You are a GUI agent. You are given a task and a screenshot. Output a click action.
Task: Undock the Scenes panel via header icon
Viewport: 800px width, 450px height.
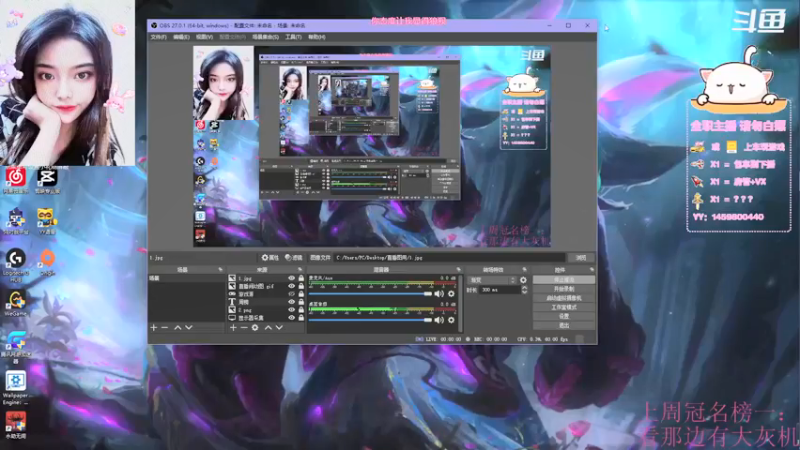pos(220,269)
